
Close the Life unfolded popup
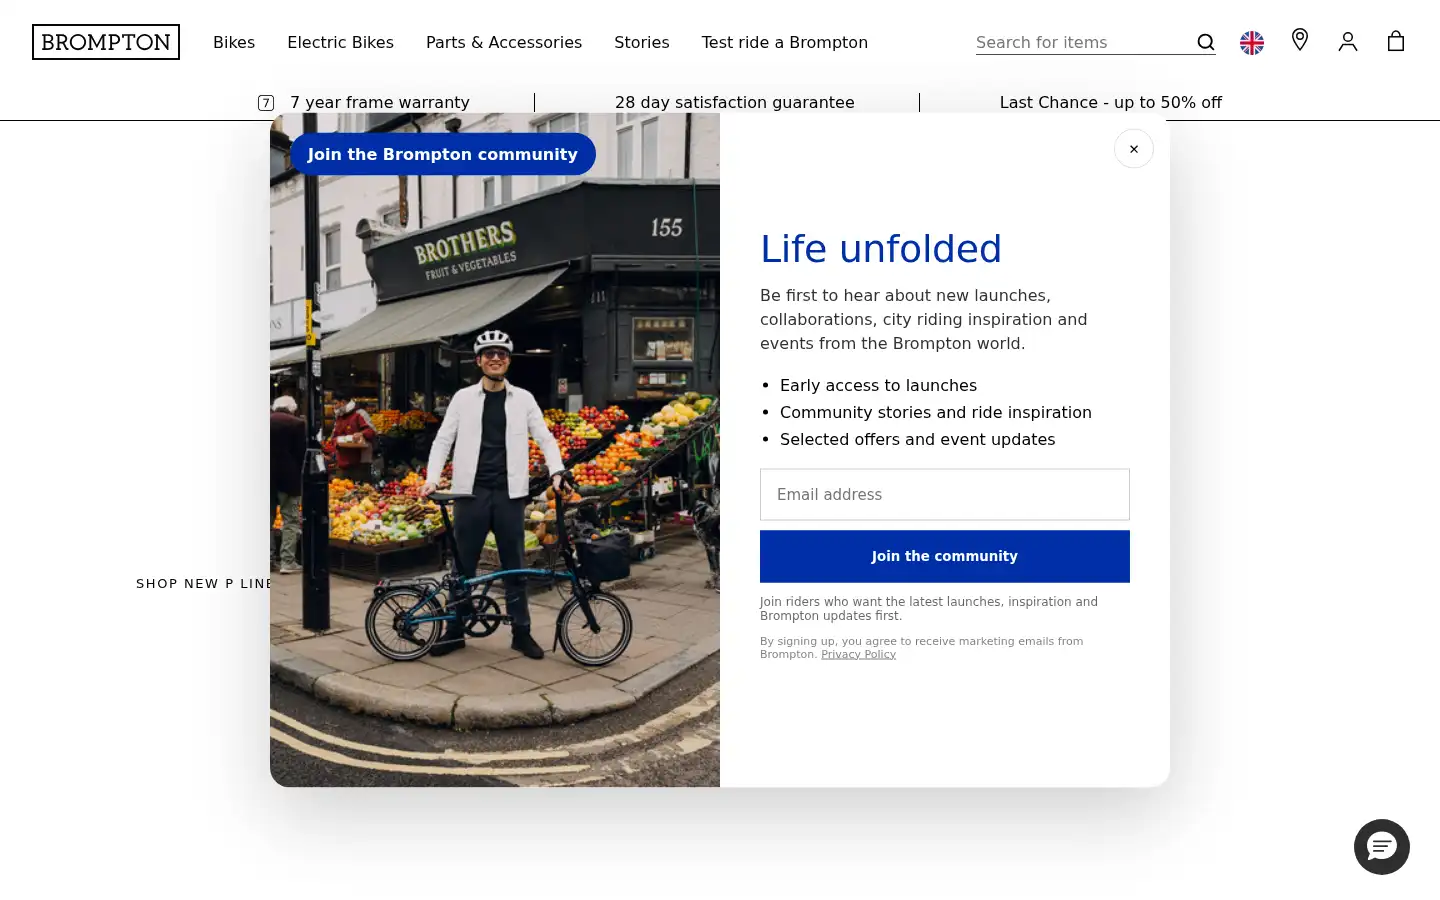pyautogui.click(x=1134, y=149)
